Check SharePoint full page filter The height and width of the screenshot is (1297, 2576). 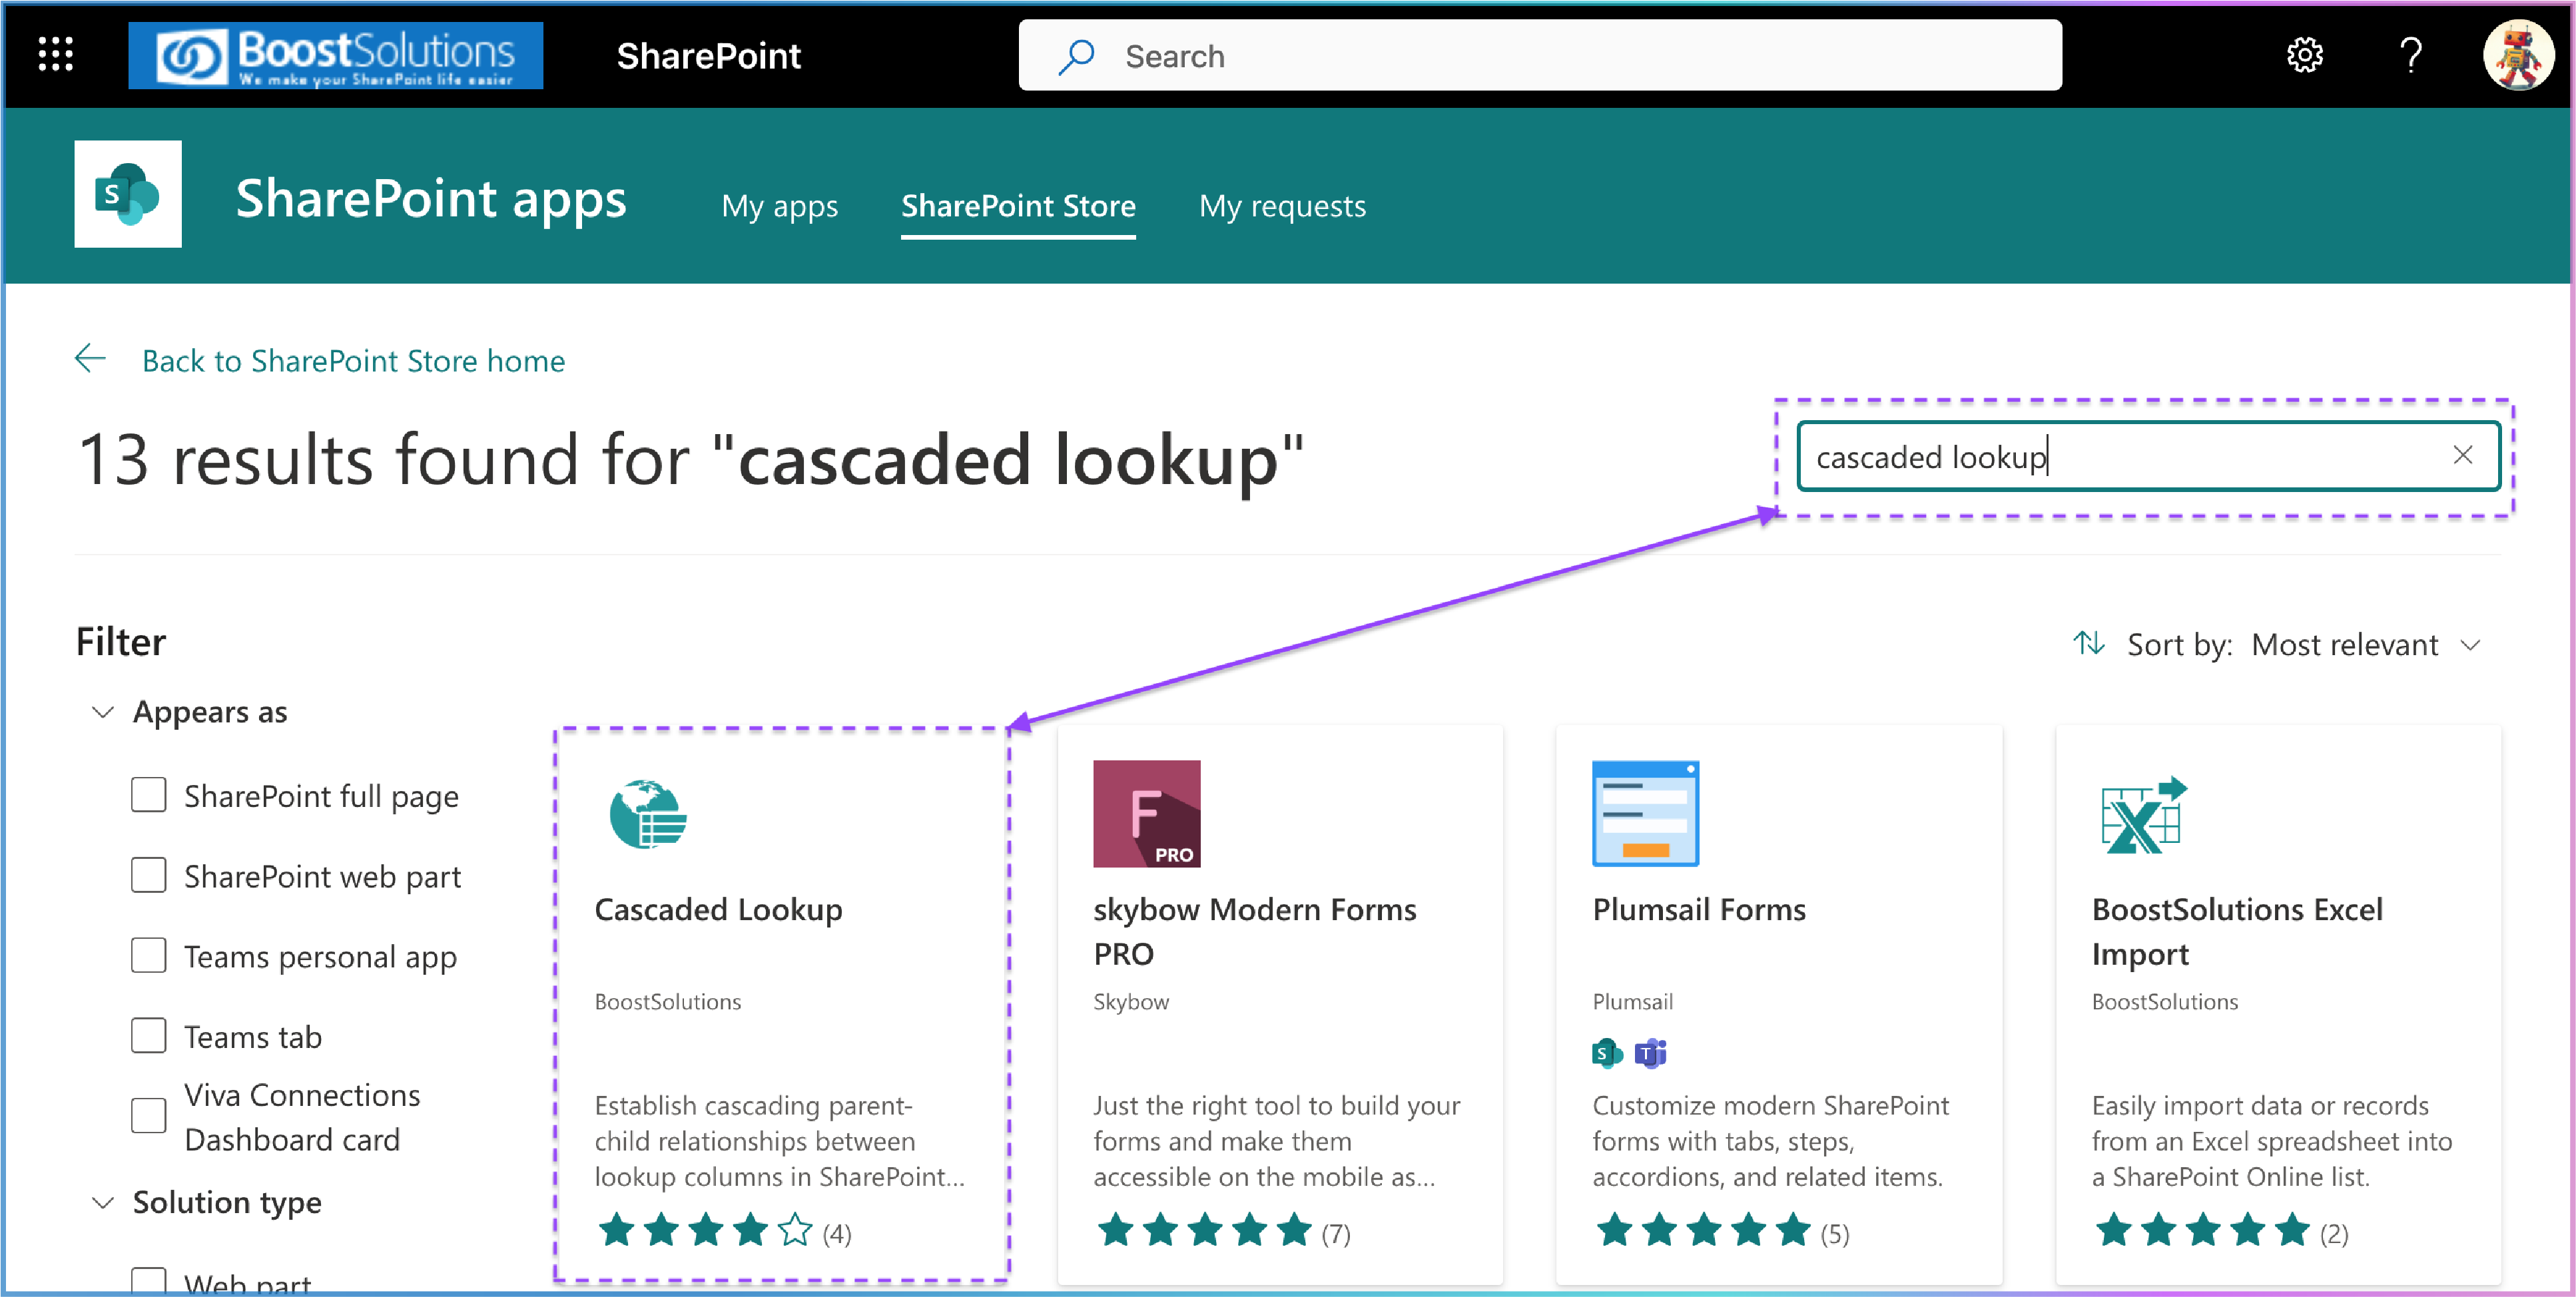click(x=148, y=795)
